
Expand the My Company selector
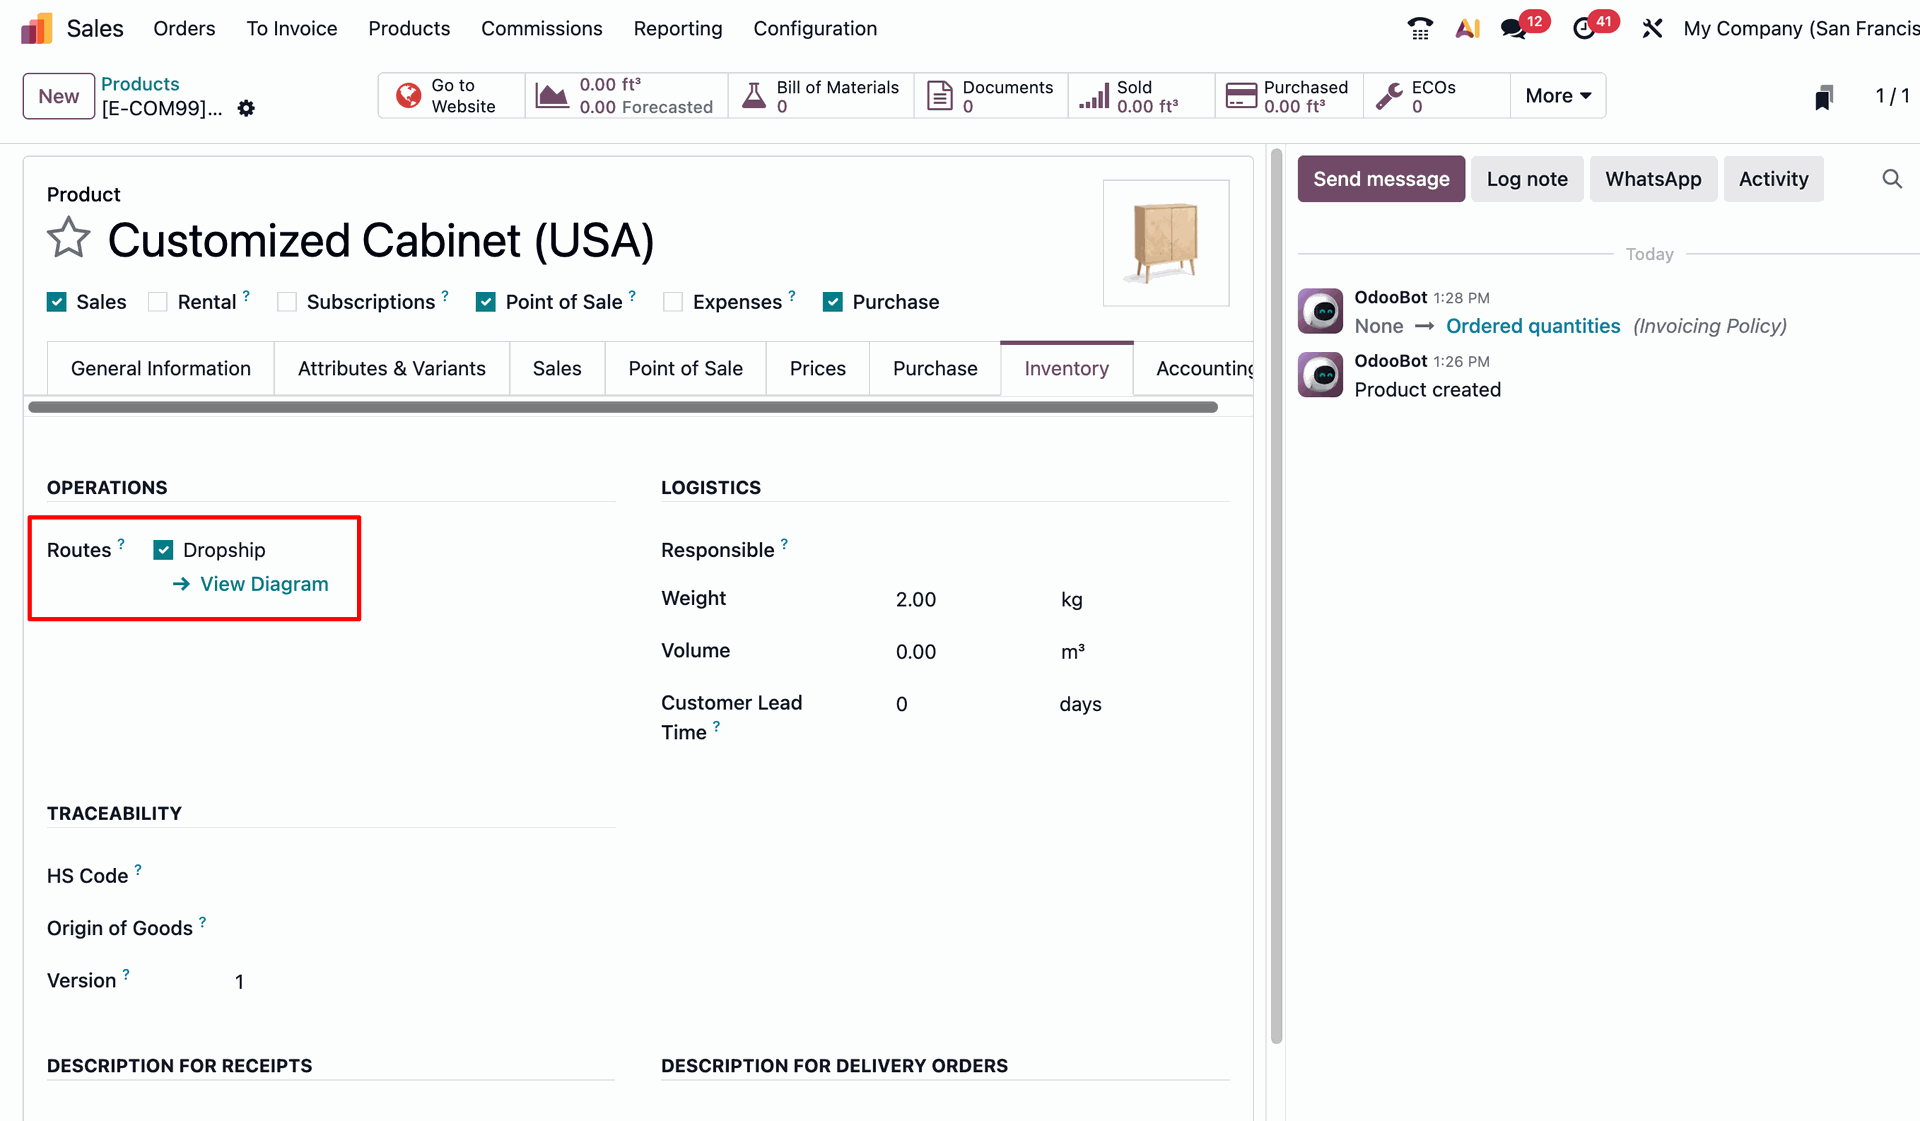pos(1799,27)
